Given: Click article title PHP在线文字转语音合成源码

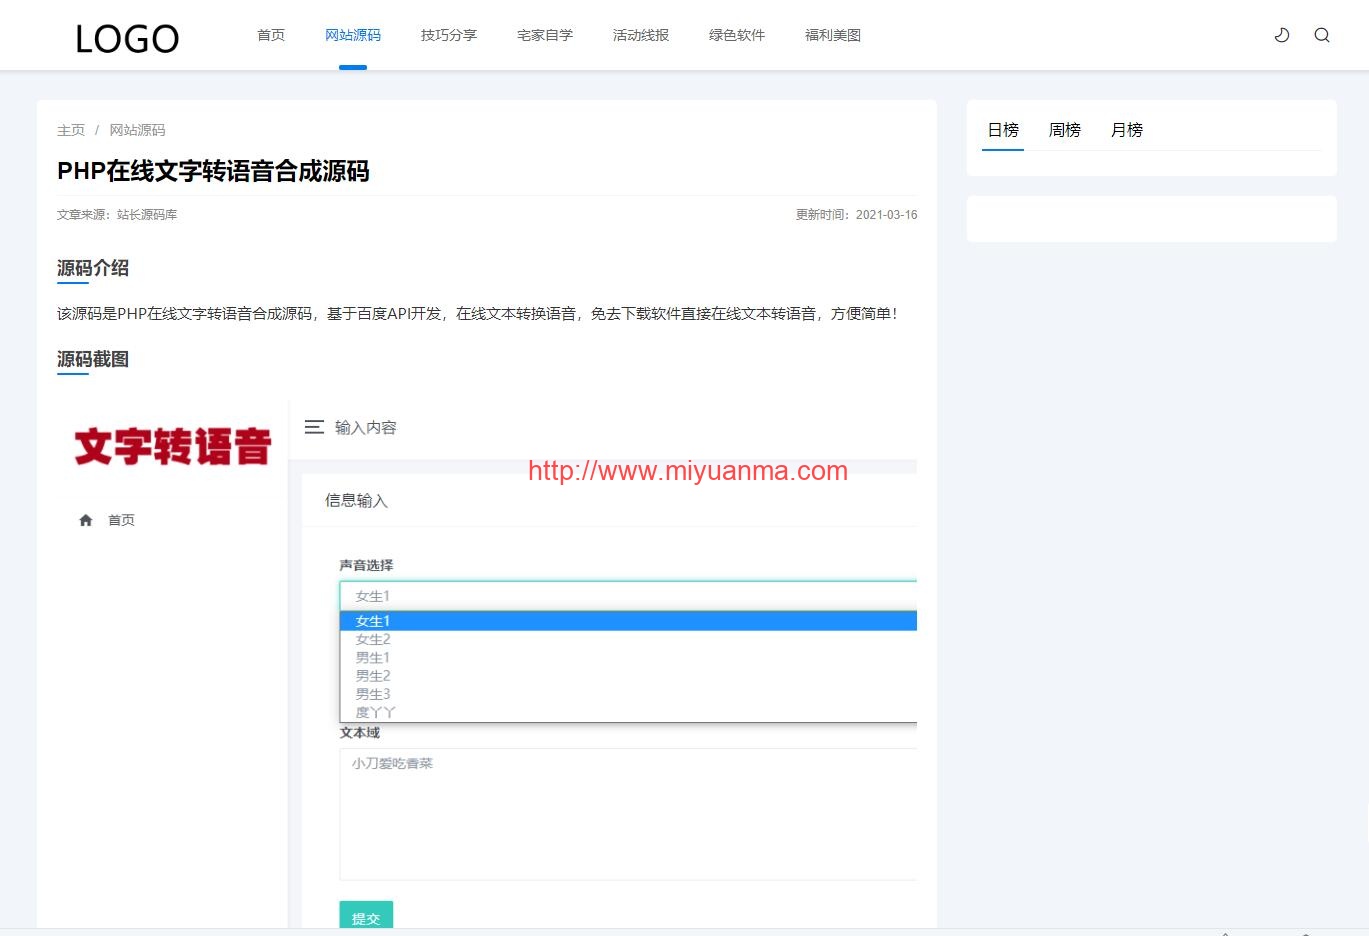Looking at the screenshot, I should coord(213,171).
